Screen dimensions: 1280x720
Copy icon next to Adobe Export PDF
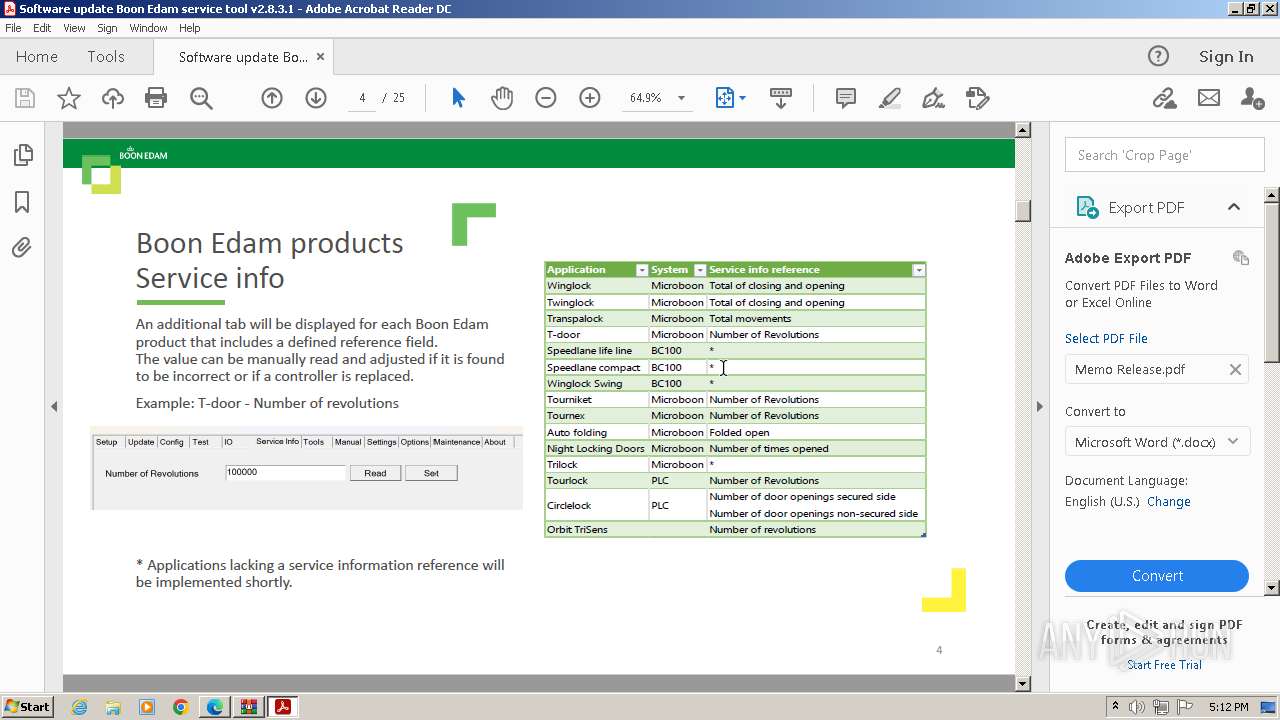pyautogui.click(x=1241, y=257)
